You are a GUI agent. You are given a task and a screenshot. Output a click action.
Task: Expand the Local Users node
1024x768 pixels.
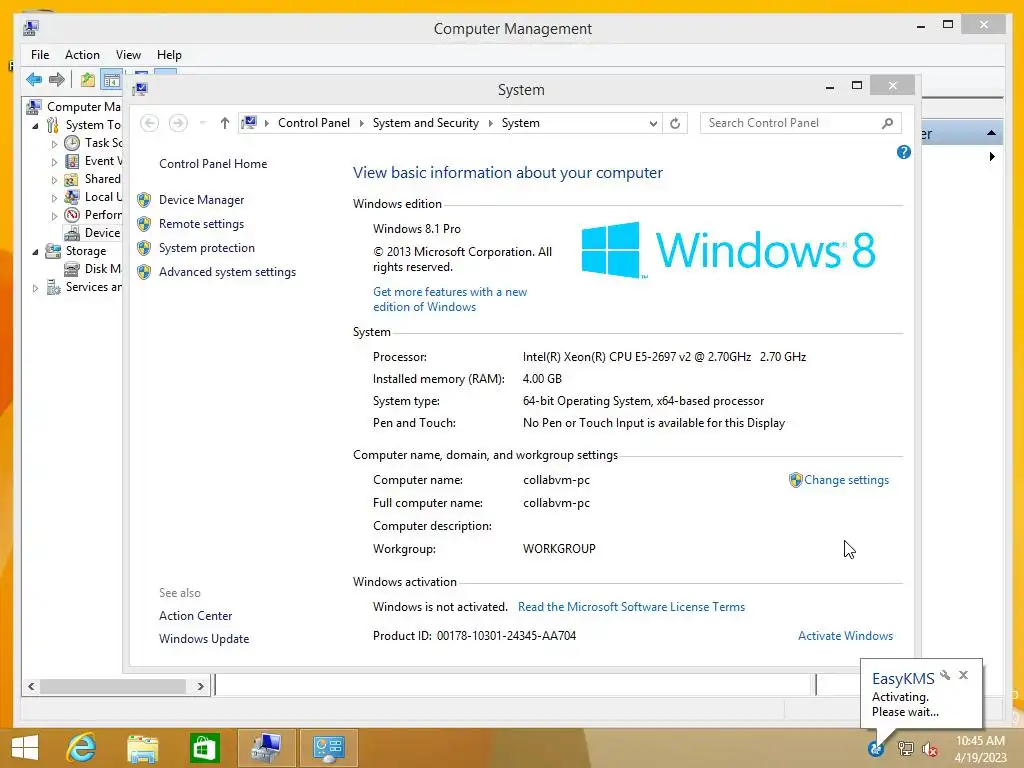[x=54, y=198]
